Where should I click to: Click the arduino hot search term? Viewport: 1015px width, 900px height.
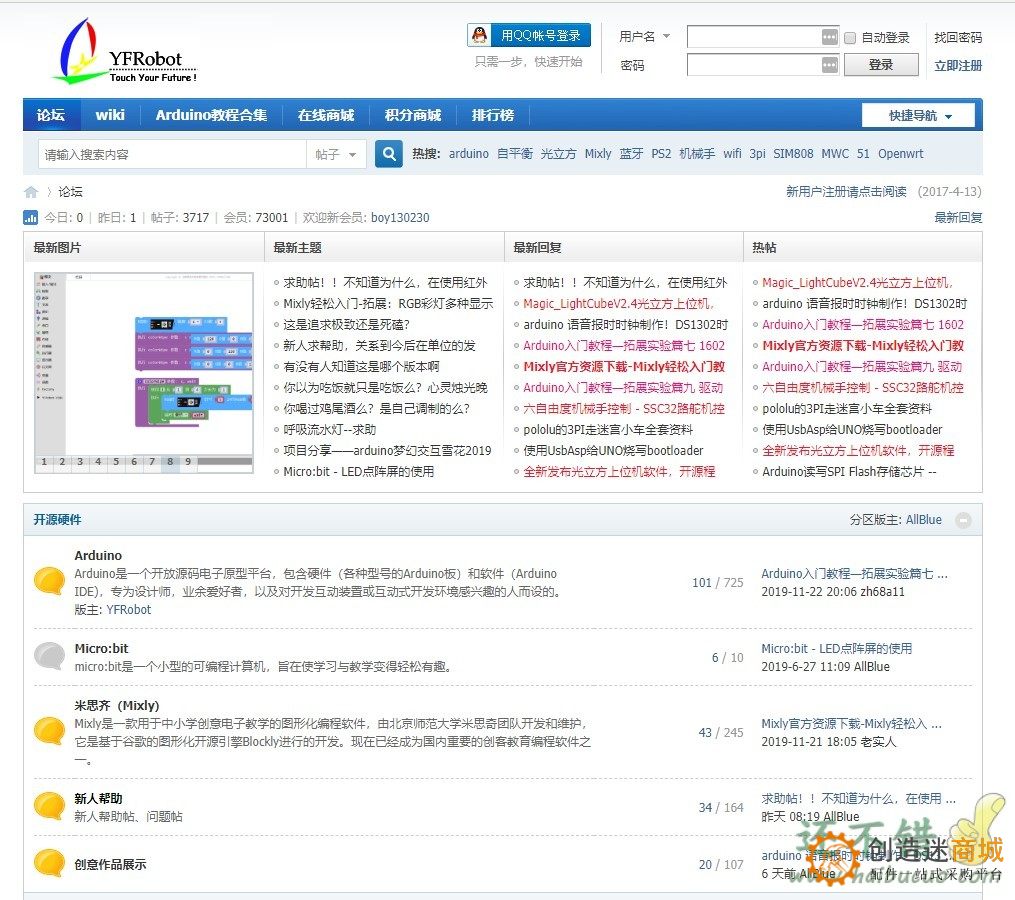(469, 154)
